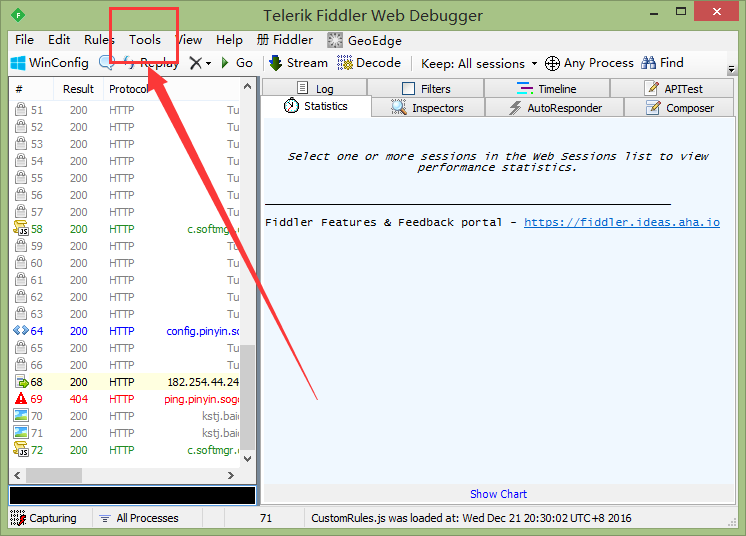Switch to the Composer tab
Screen dimensions: 746x536
[x=679, y=108]
